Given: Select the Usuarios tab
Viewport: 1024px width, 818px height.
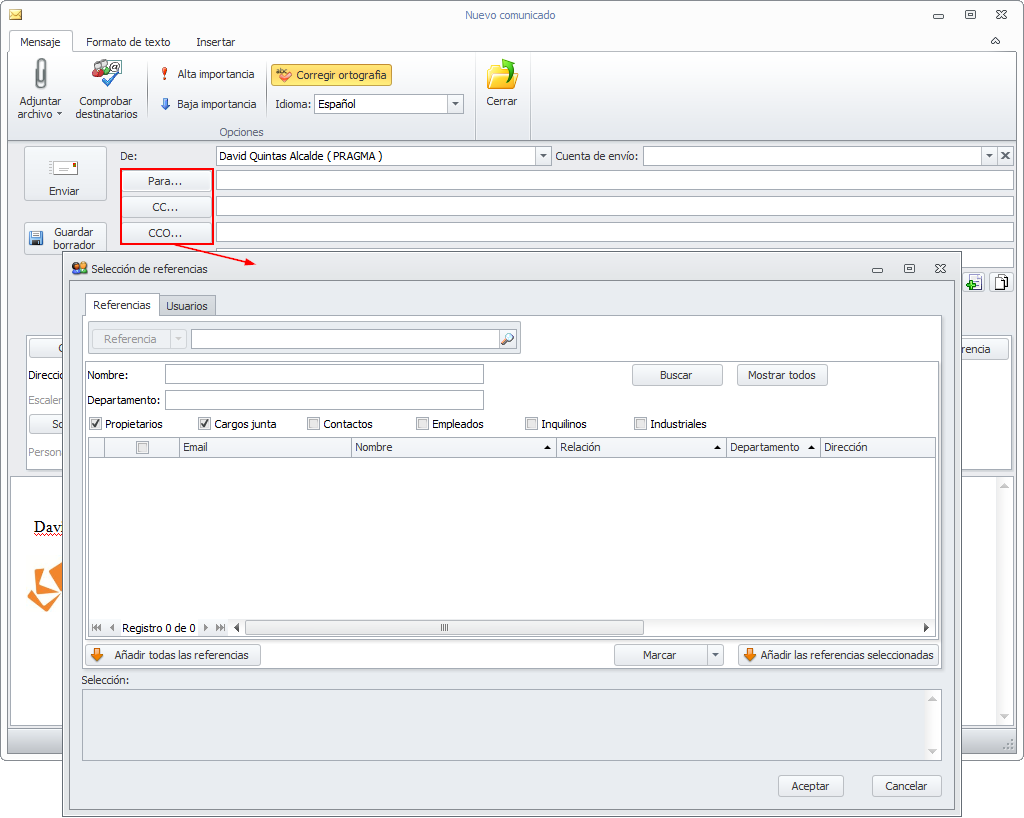Looking at the screenshot, I should 187,306.
